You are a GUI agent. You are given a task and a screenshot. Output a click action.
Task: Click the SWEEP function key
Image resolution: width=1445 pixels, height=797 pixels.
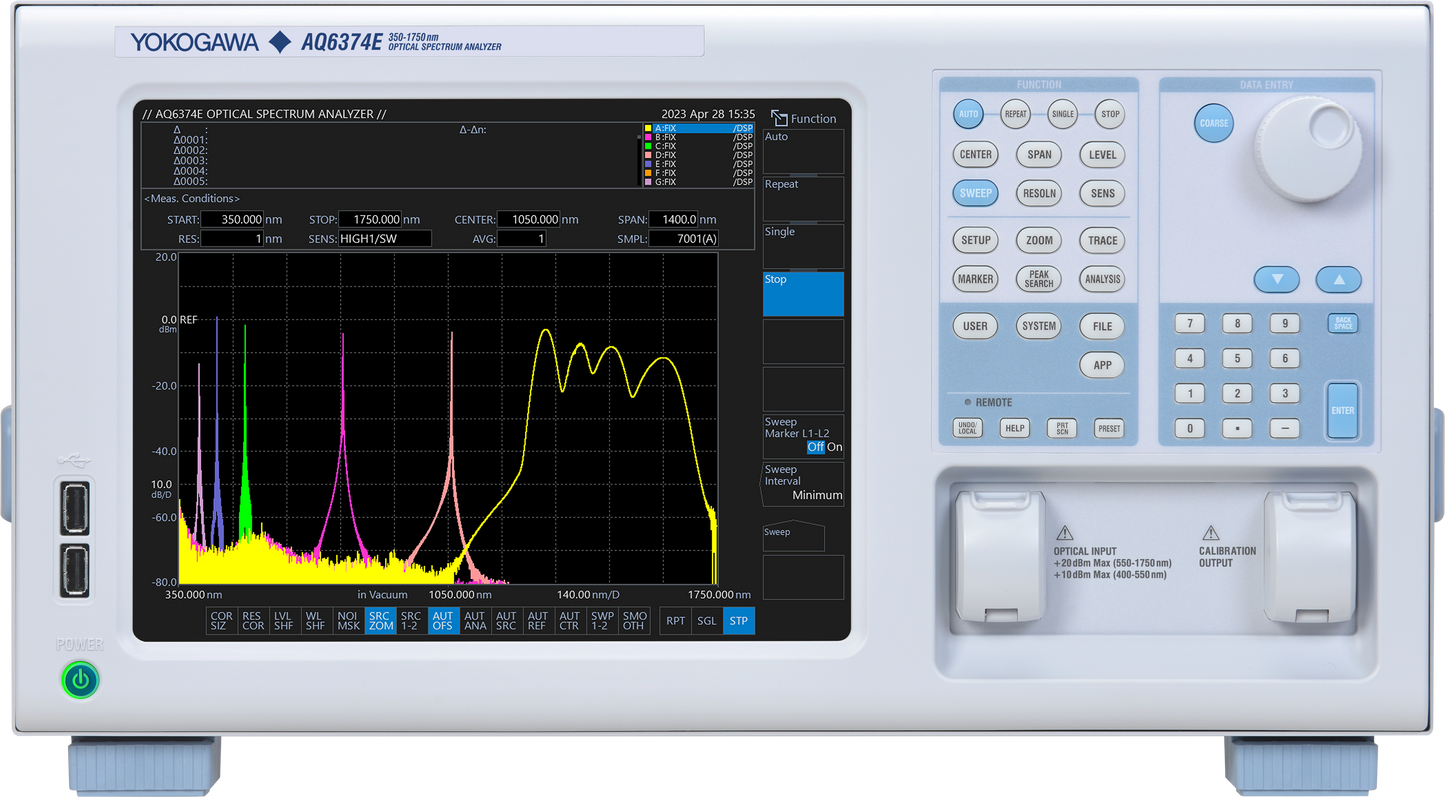pyautogui.click(x=975, y=193)
